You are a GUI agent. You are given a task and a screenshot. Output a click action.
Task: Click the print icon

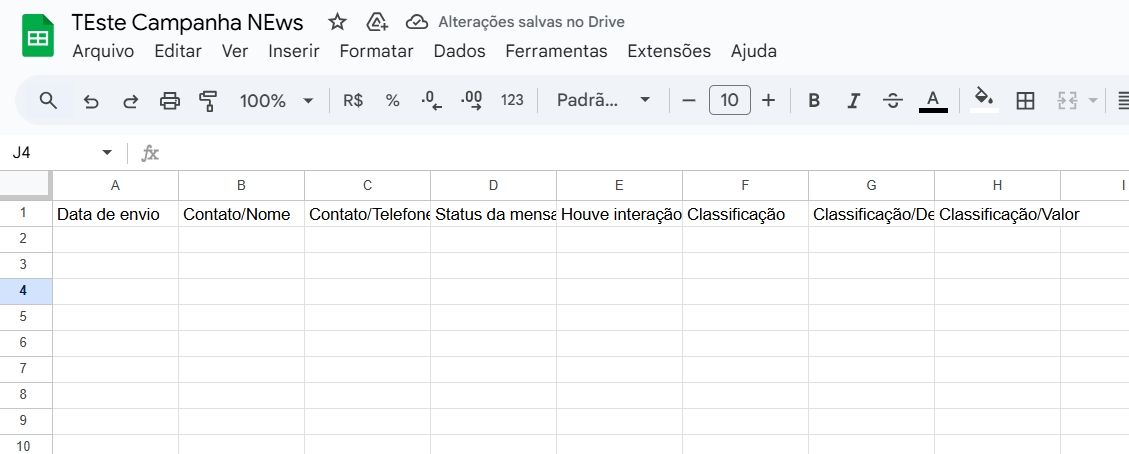pyautogui.click(x=170, y=100)
